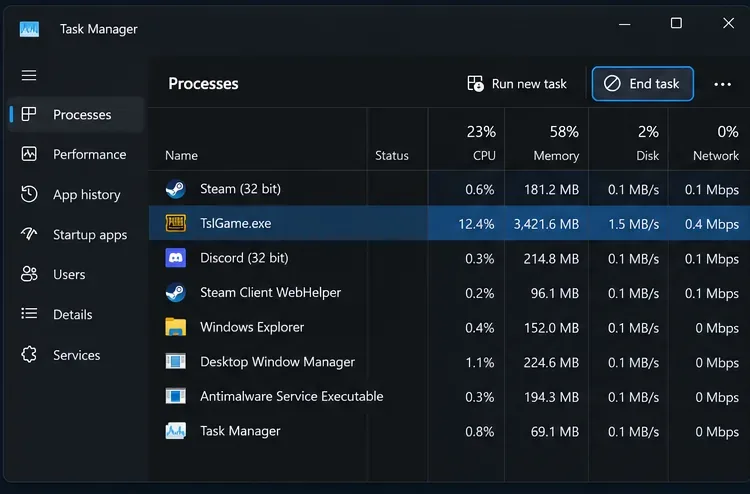Image resolution: width=750 pixels, height=494 pixels.
Task: Click End task button label
Action: click(654, 84)
